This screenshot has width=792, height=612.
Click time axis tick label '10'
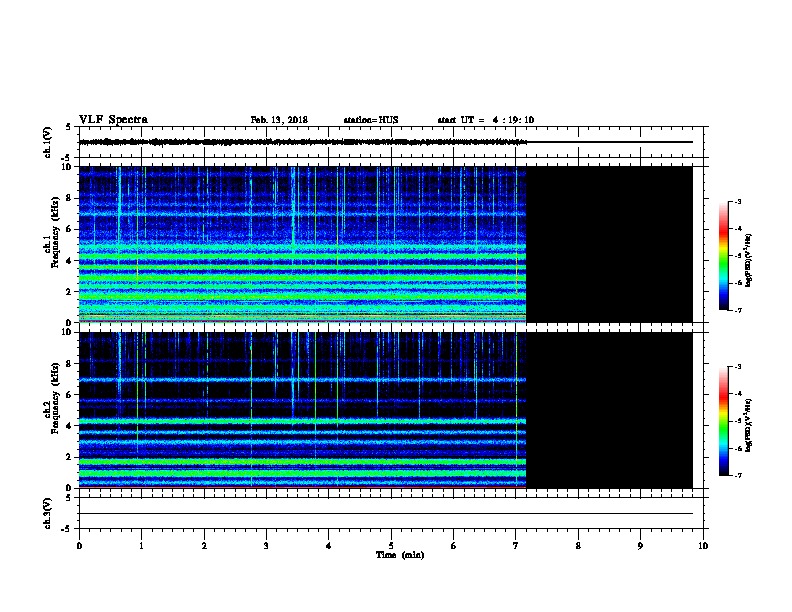point(703,546)
